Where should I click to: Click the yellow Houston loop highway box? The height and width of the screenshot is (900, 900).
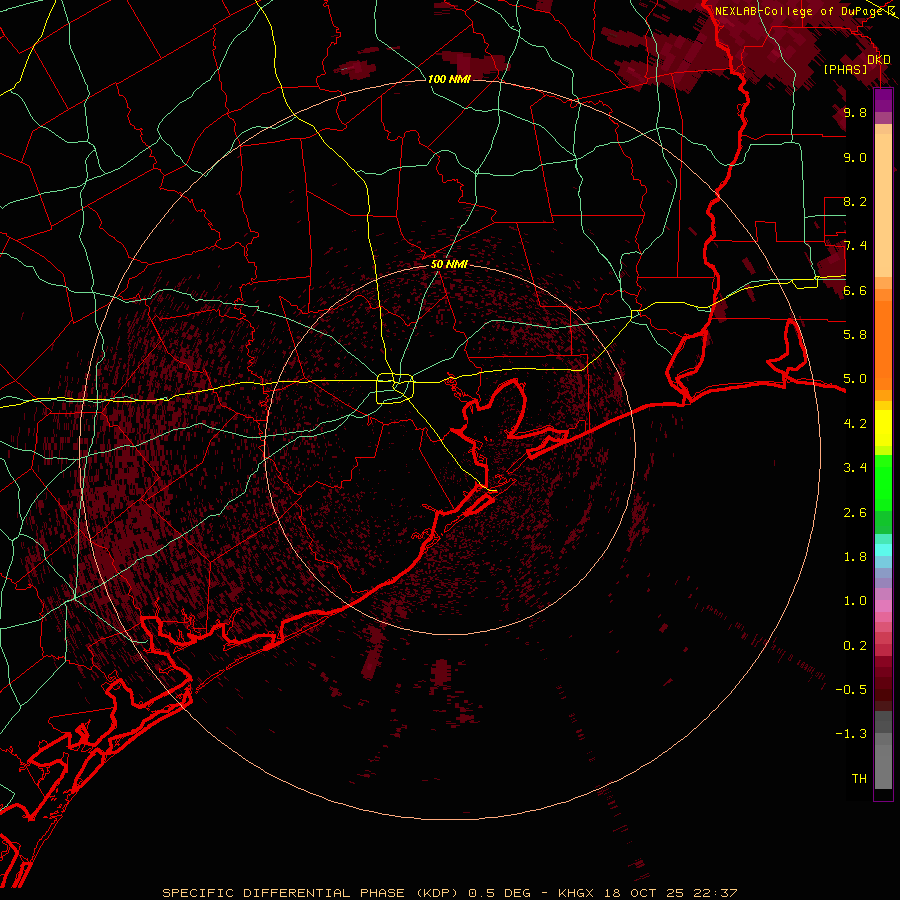click(395, 388)
